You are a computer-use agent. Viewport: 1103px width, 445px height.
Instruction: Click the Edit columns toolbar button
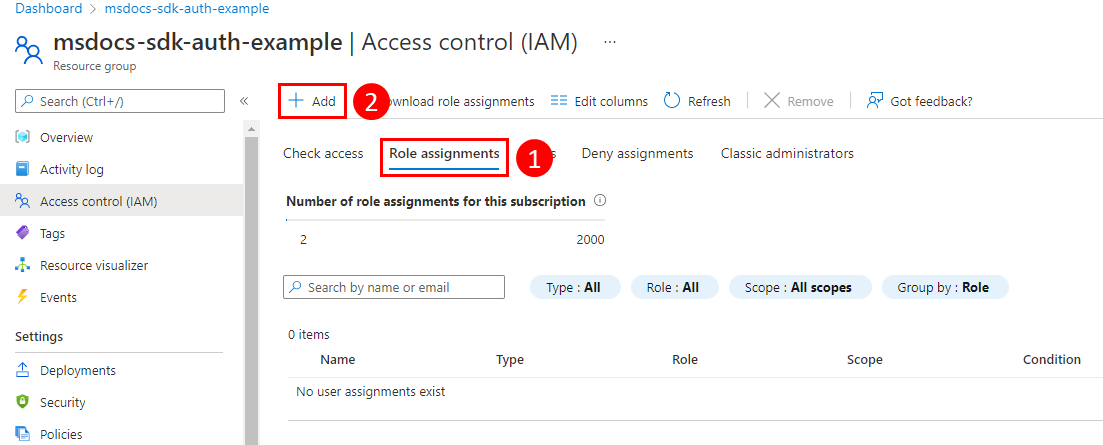[x=599, y=101]
